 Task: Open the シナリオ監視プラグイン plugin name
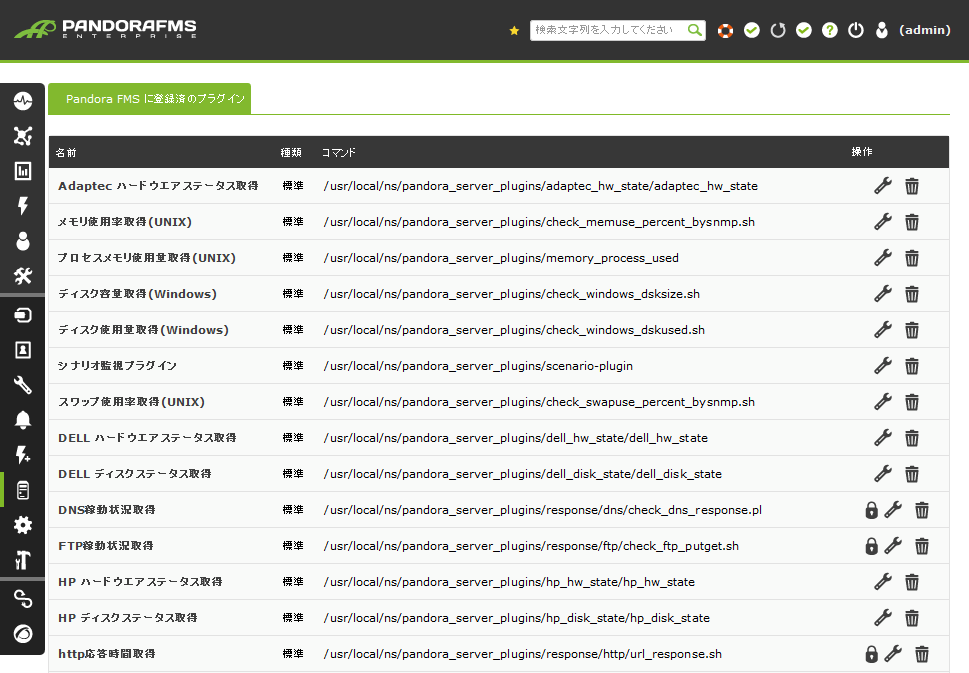[x=117, y=365]
